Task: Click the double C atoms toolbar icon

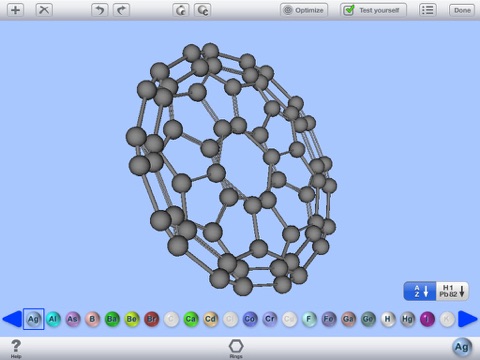Action: tap(203, 10)
